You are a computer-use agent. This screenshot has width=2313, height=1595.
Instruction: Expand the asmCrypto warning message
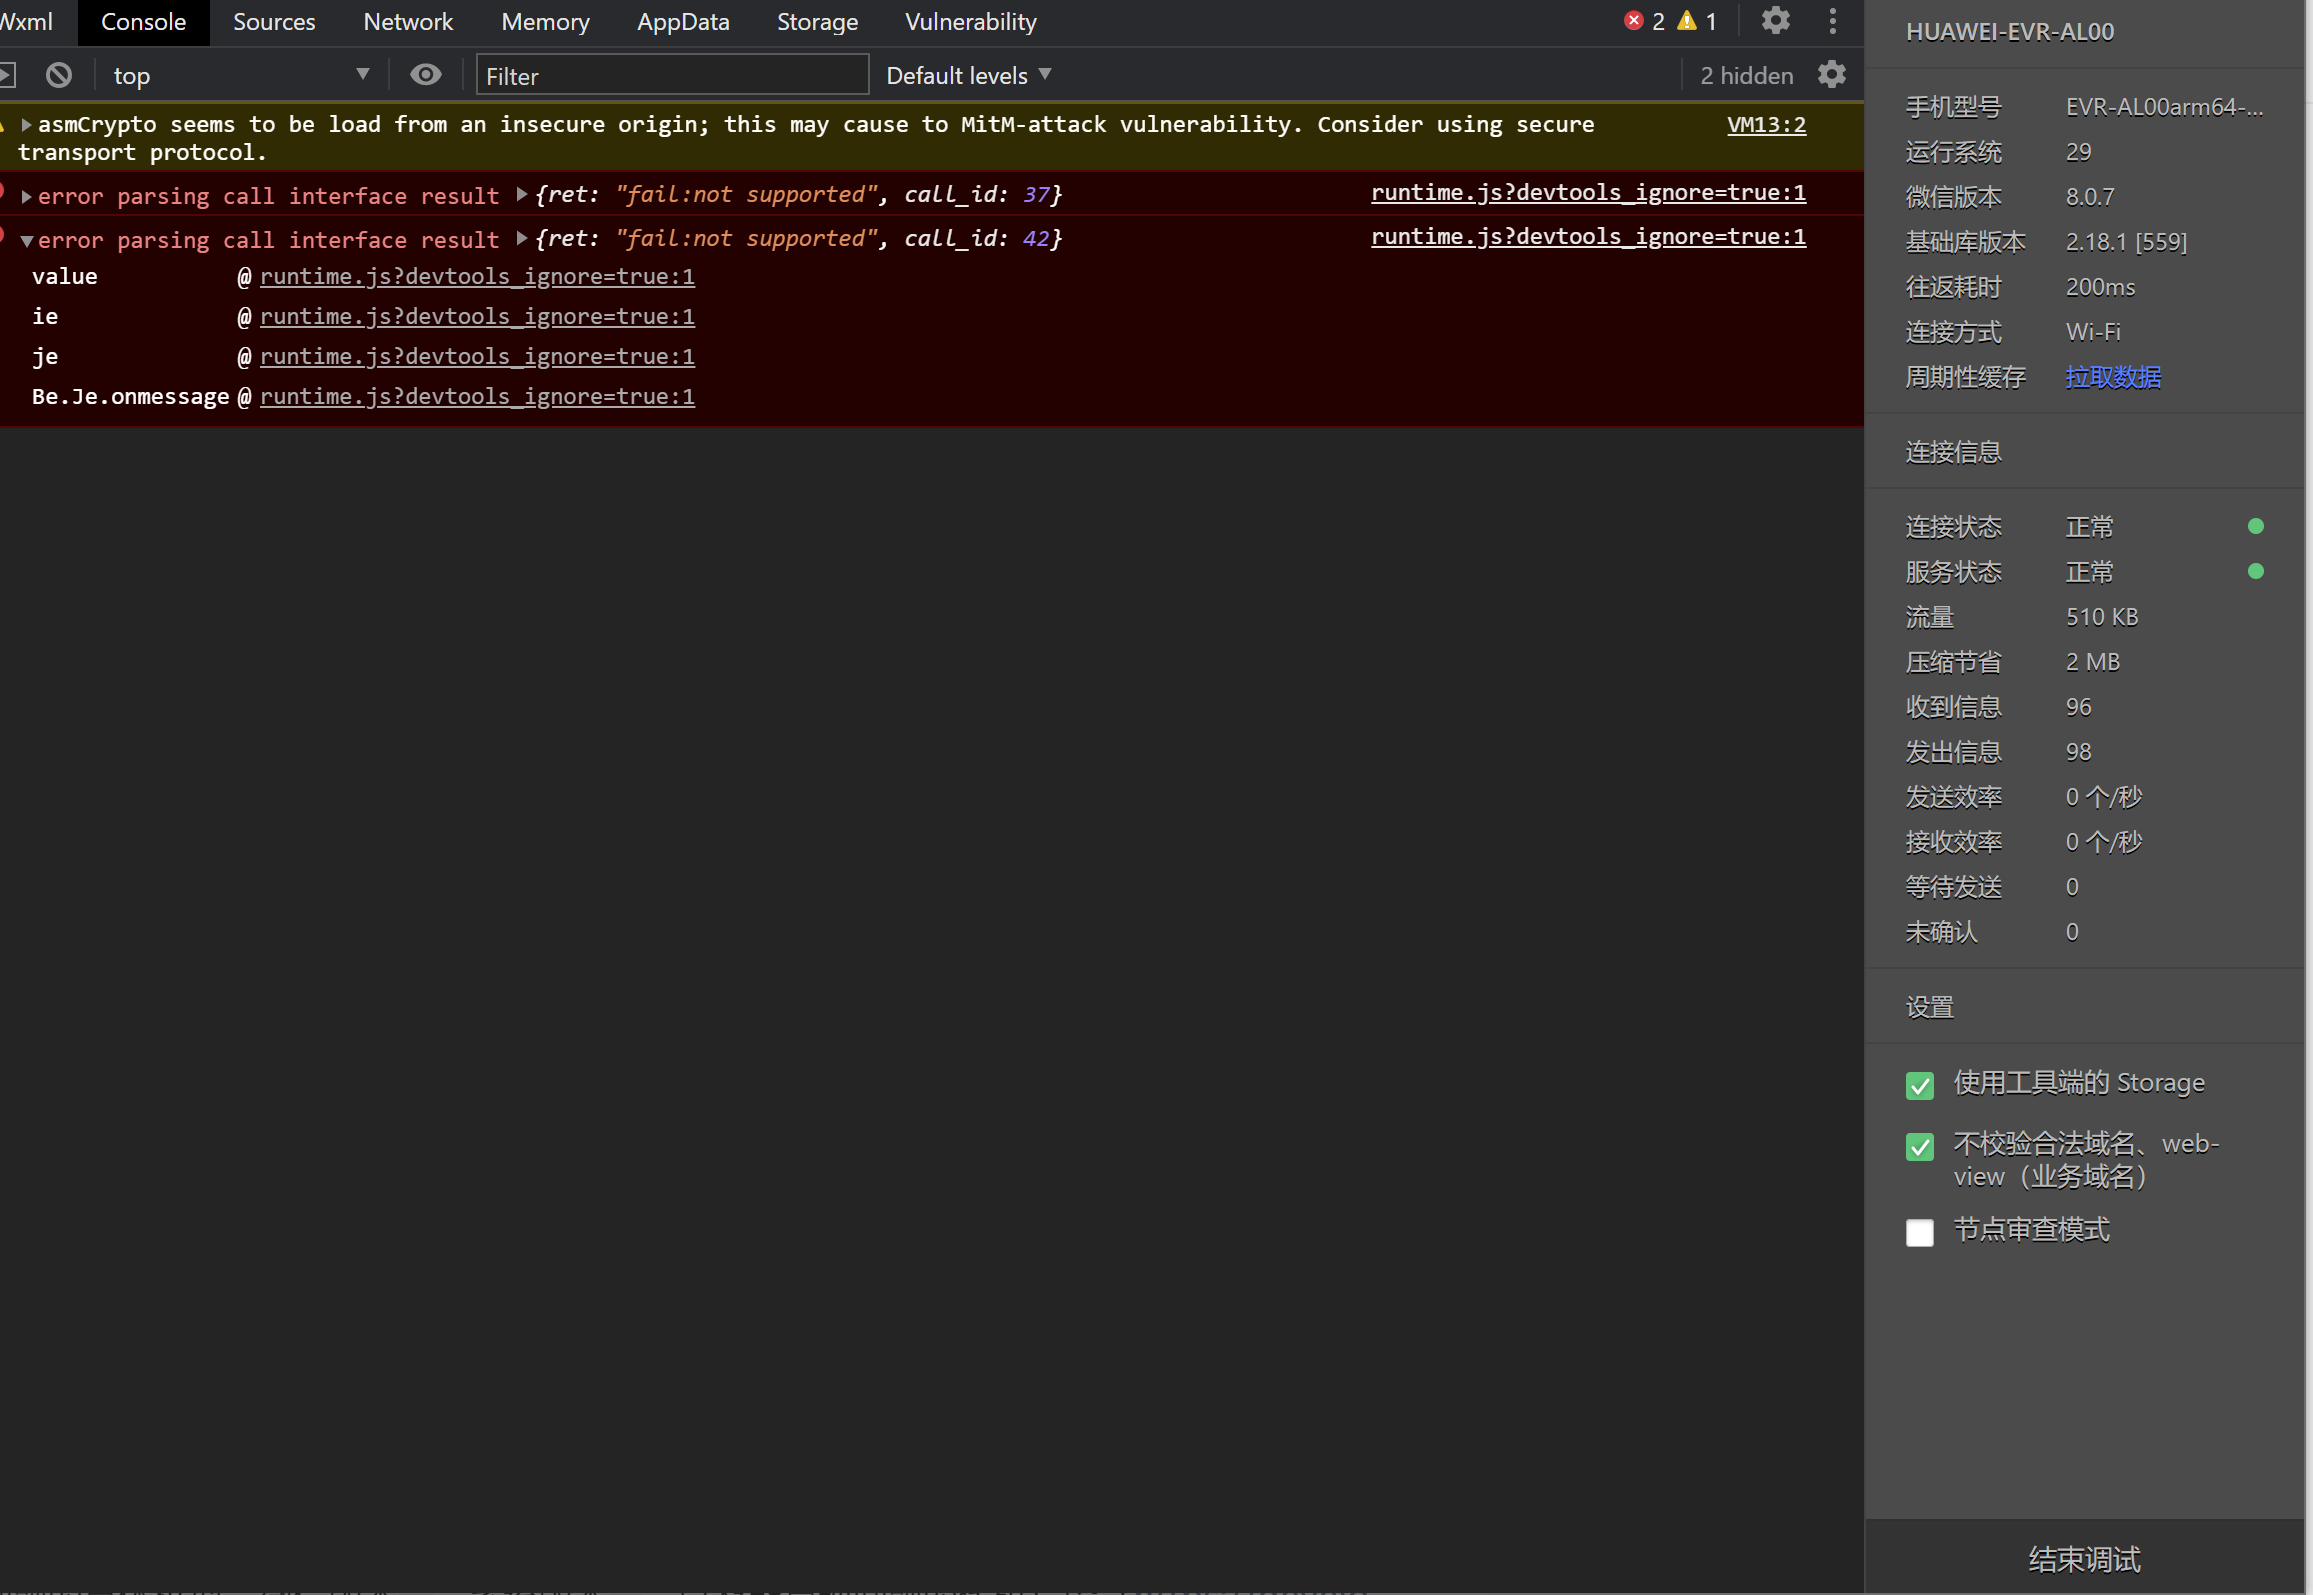27,125
